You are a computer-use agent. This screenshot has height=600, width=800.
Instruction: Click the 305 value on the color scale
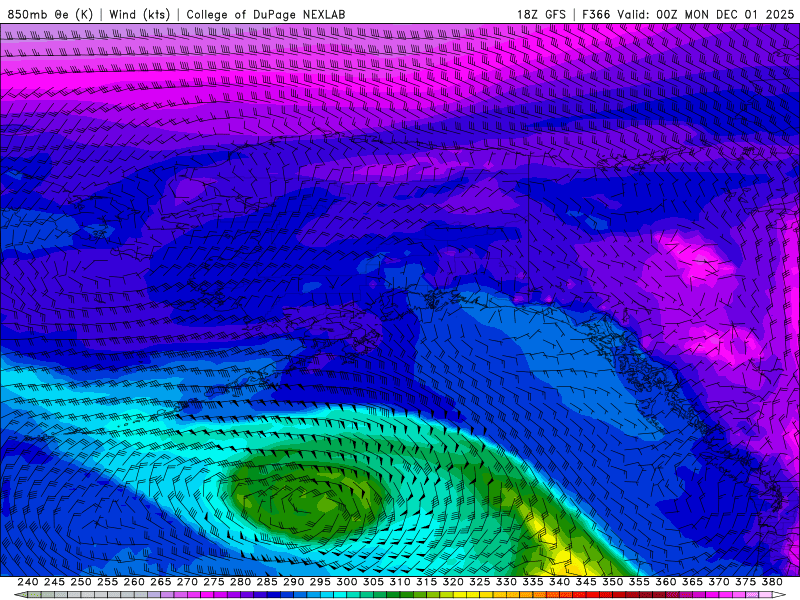coord(373,582)
